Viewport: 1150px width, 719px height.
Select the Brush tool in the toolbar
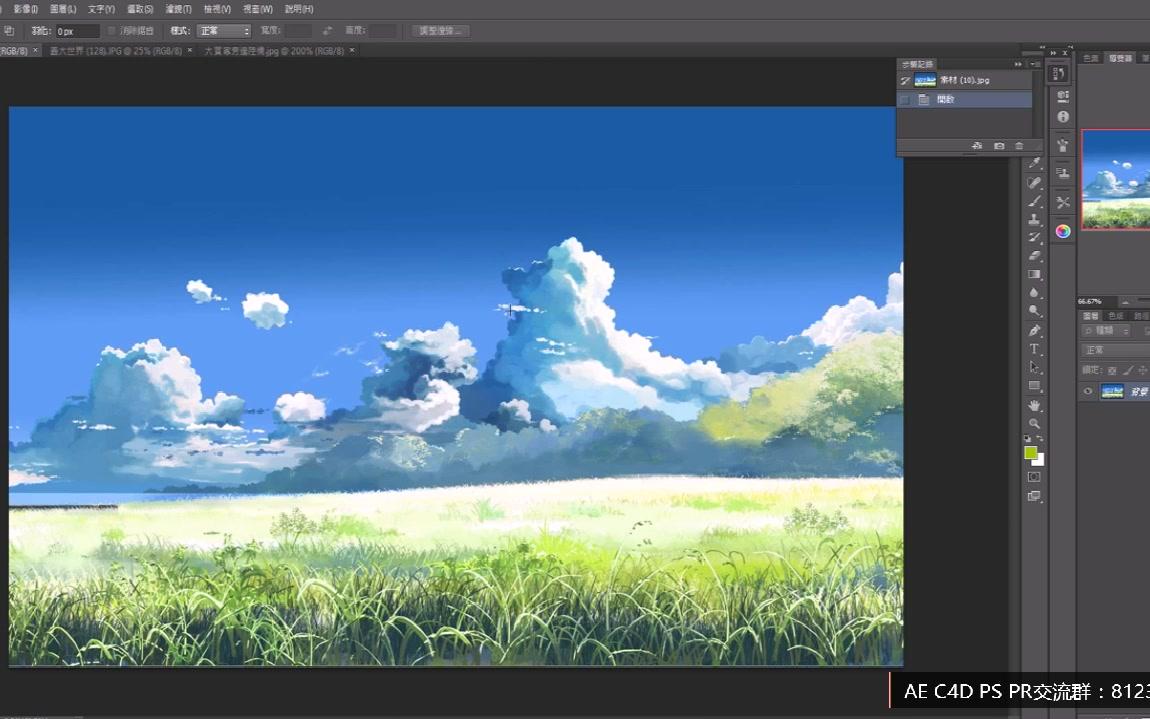click(1035, 201)
